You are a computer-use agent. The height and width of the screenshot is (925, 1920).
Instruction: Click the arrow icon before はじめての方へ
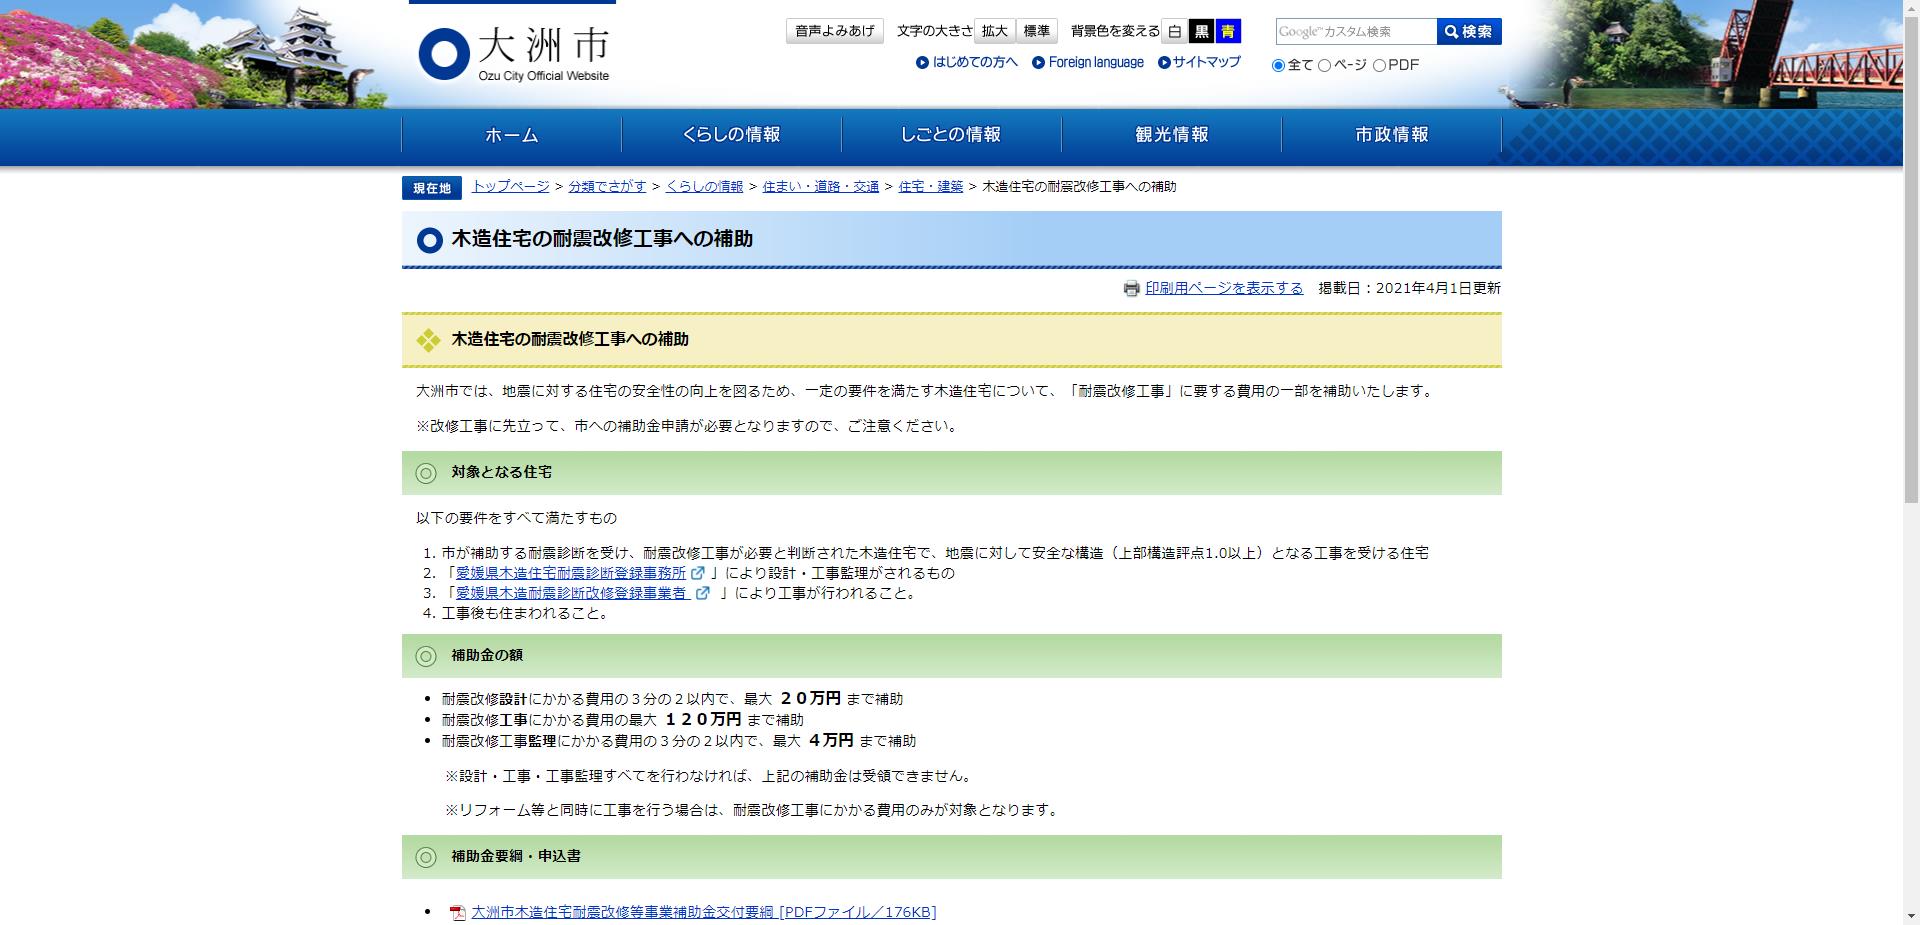923,62
